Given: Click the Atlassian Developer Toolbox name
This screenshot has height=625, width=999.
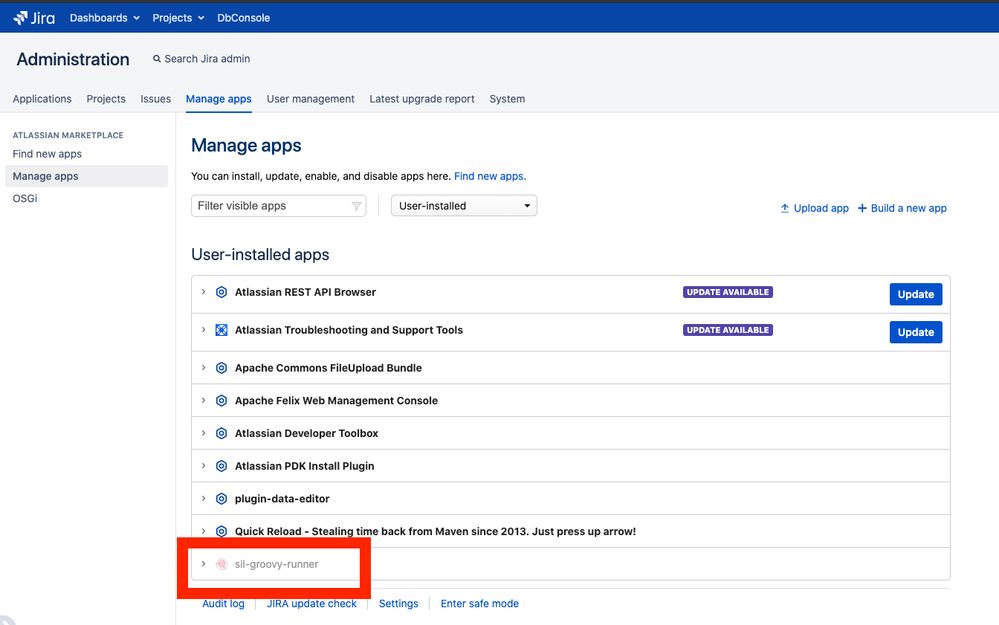Looking at the screenshot, I should 306,433.
